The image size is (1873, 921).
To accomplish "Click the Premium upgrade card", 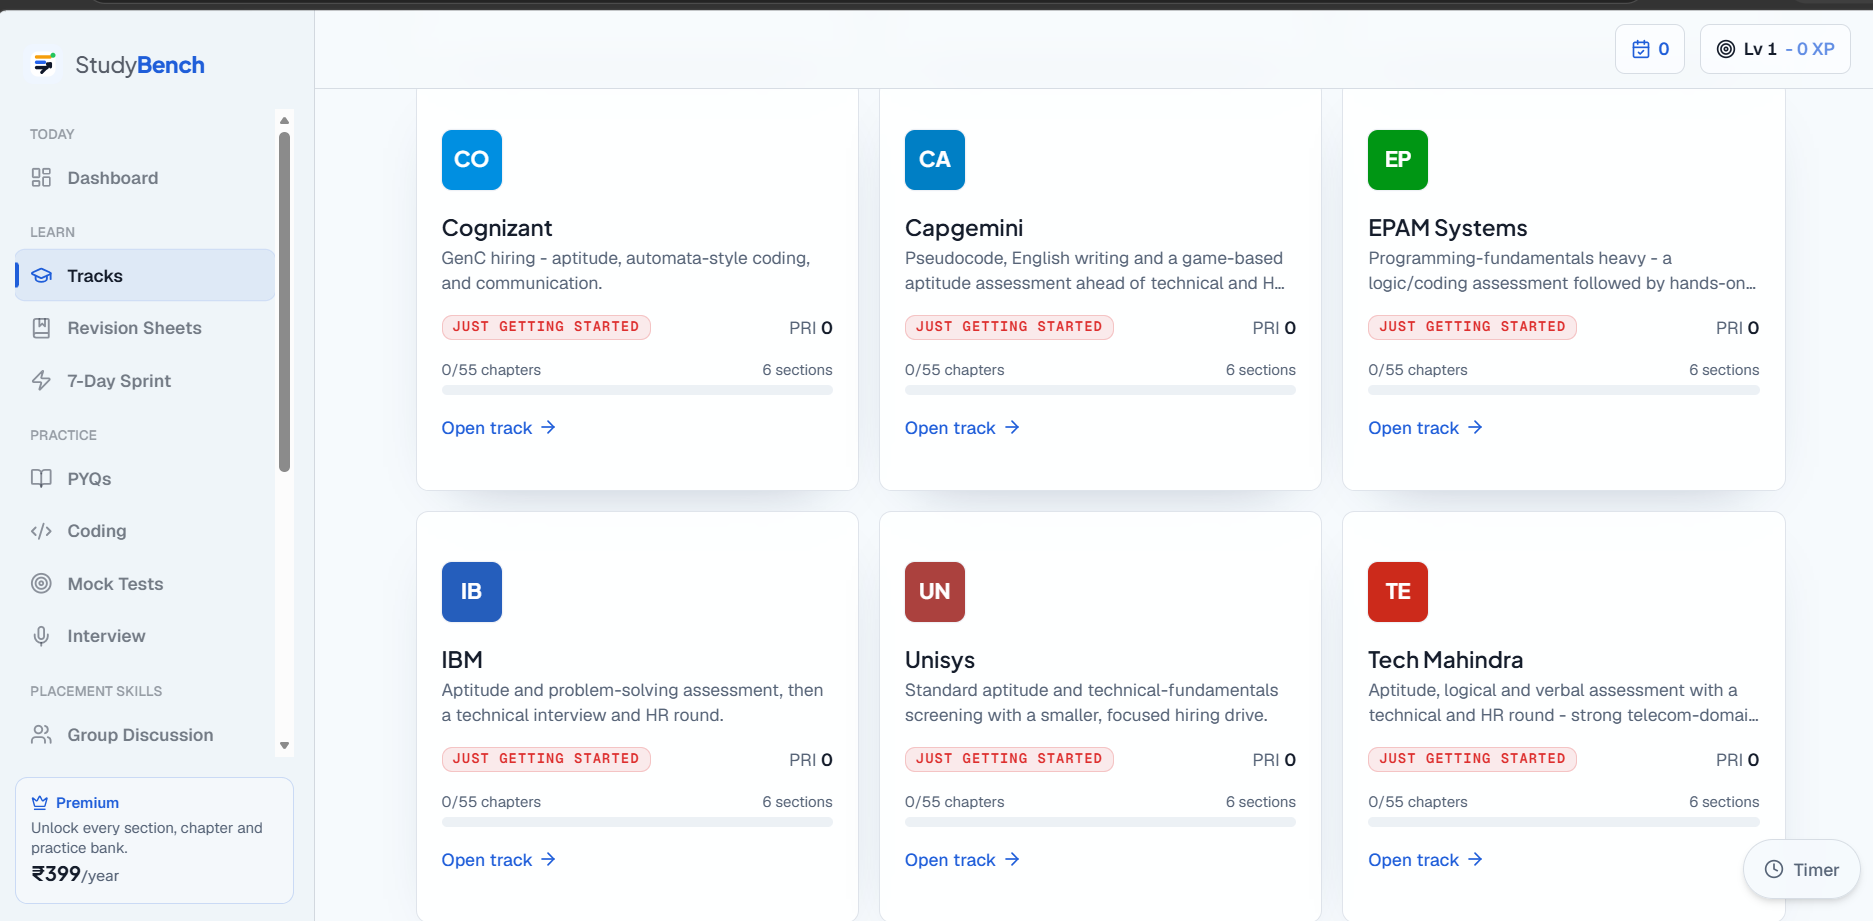I will click(x=154, y=840).
